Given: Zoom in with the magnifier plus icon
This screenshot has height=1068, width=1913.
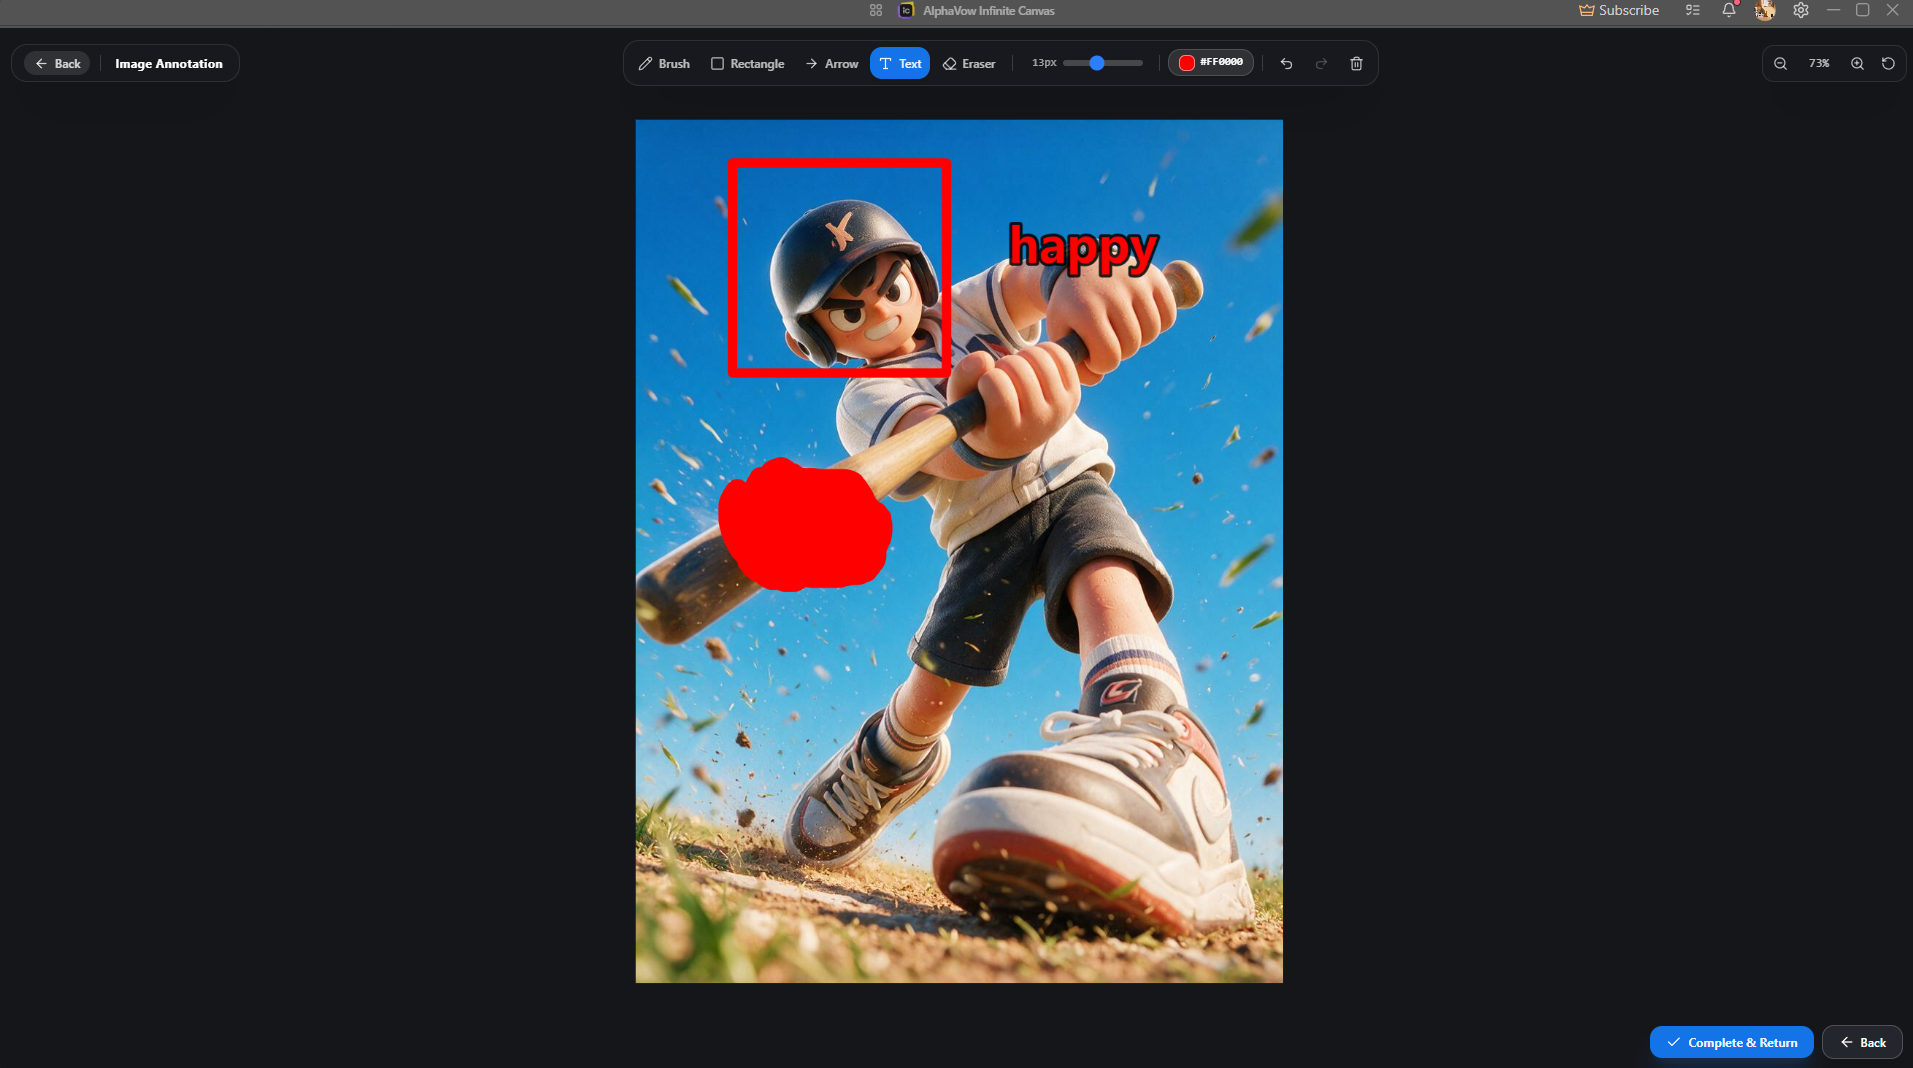Looking at the screenshot, I should pyautogui.click(x=1857, y=63).
